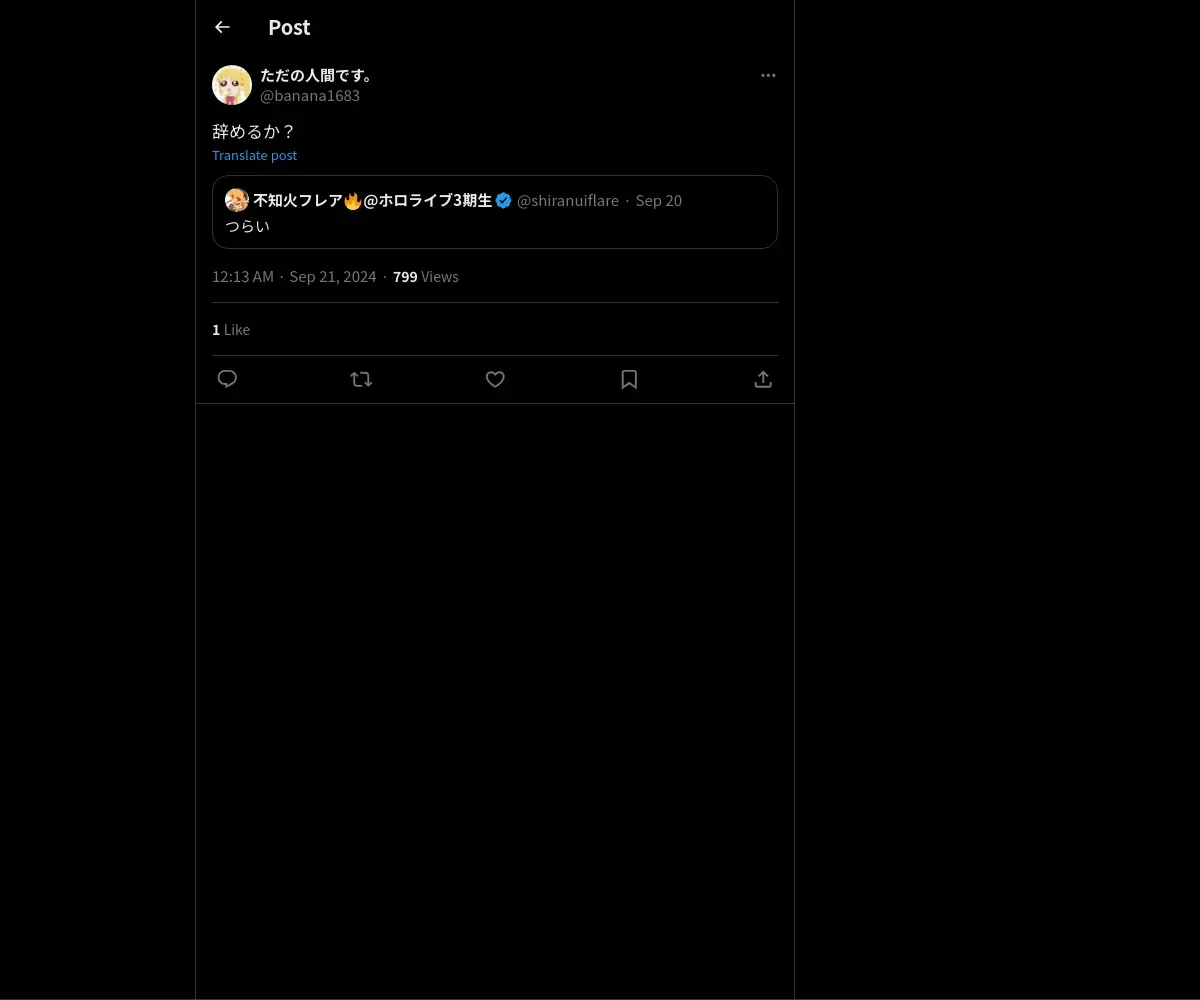Click Translate post link

tap(254, 155)
